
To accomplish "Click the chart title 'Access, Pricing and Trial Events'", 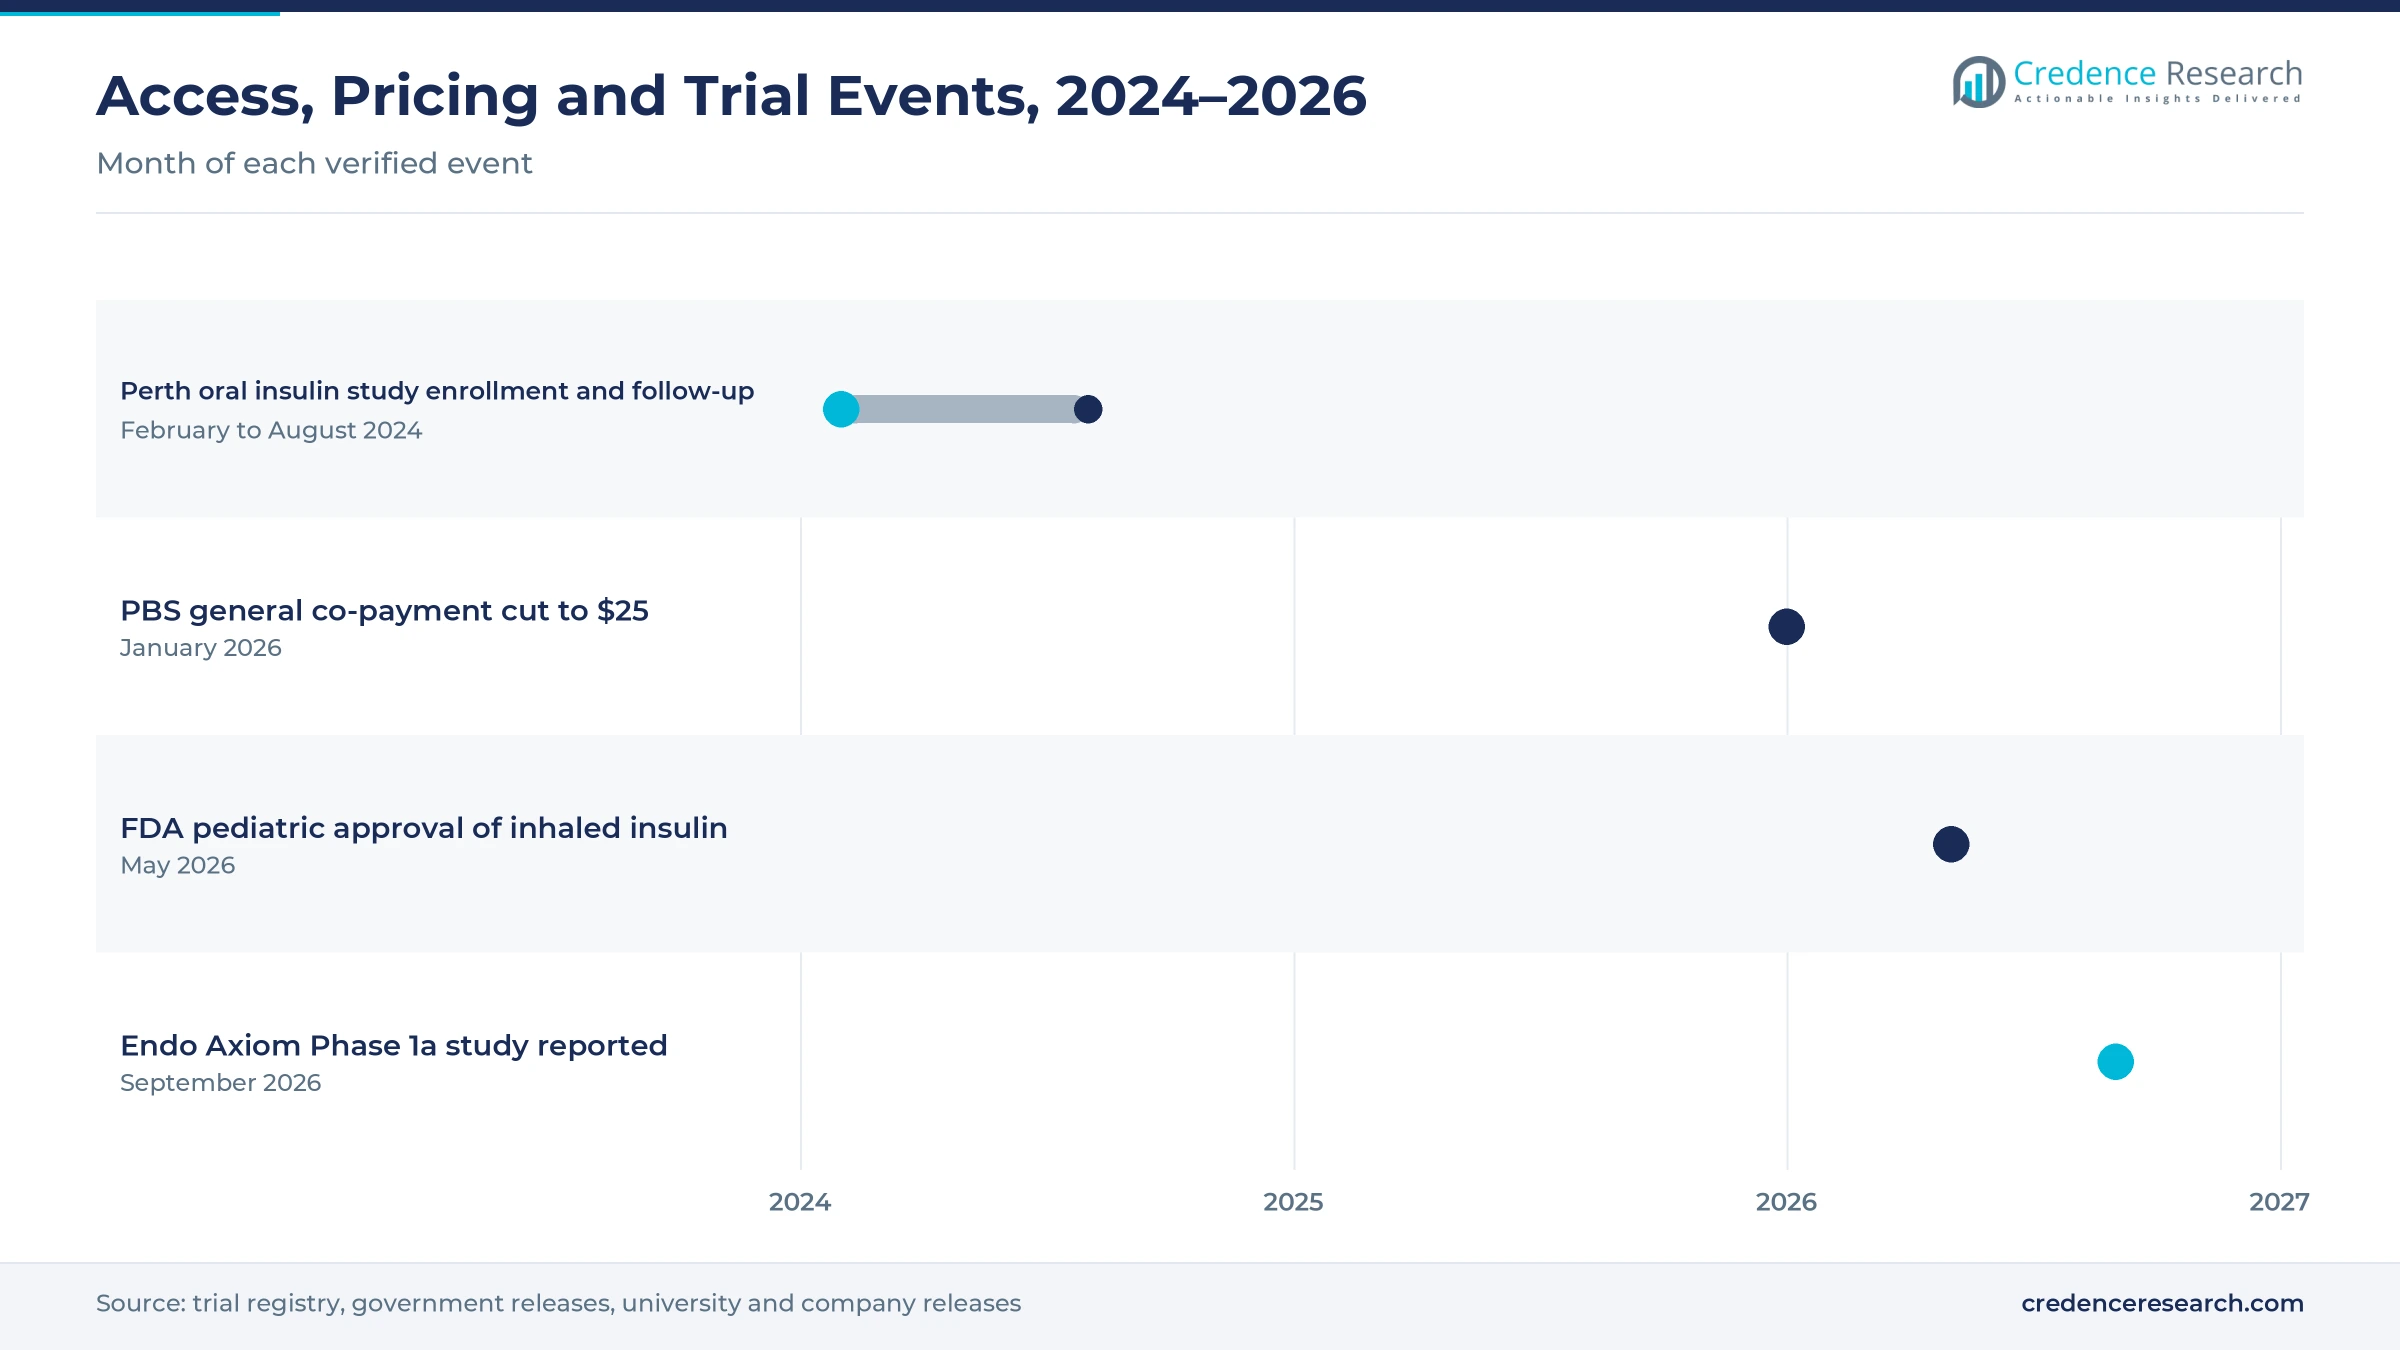I will click(x=731, y=96).
